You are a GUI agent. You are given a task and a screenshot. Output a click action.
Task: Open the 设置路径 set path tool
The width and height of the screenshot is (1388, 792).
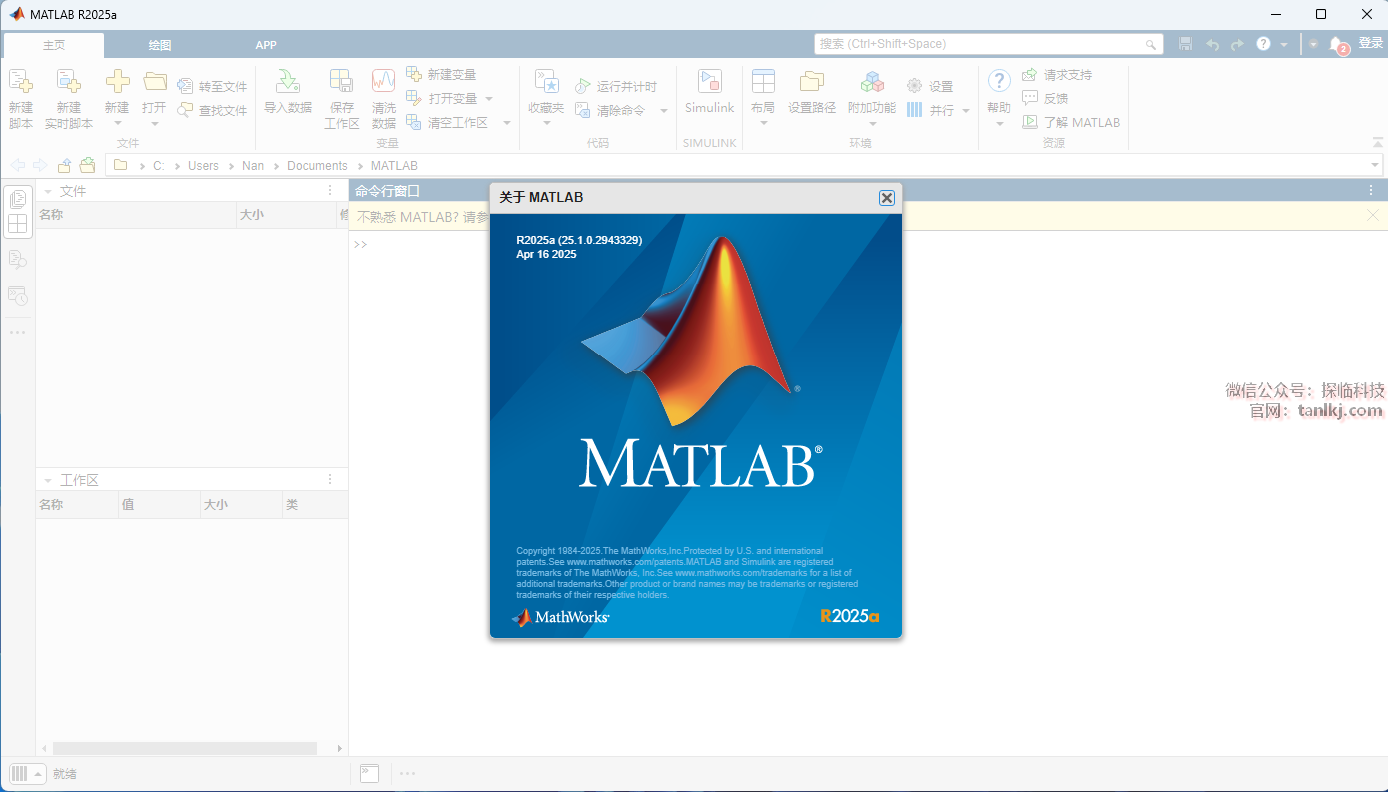811,82
